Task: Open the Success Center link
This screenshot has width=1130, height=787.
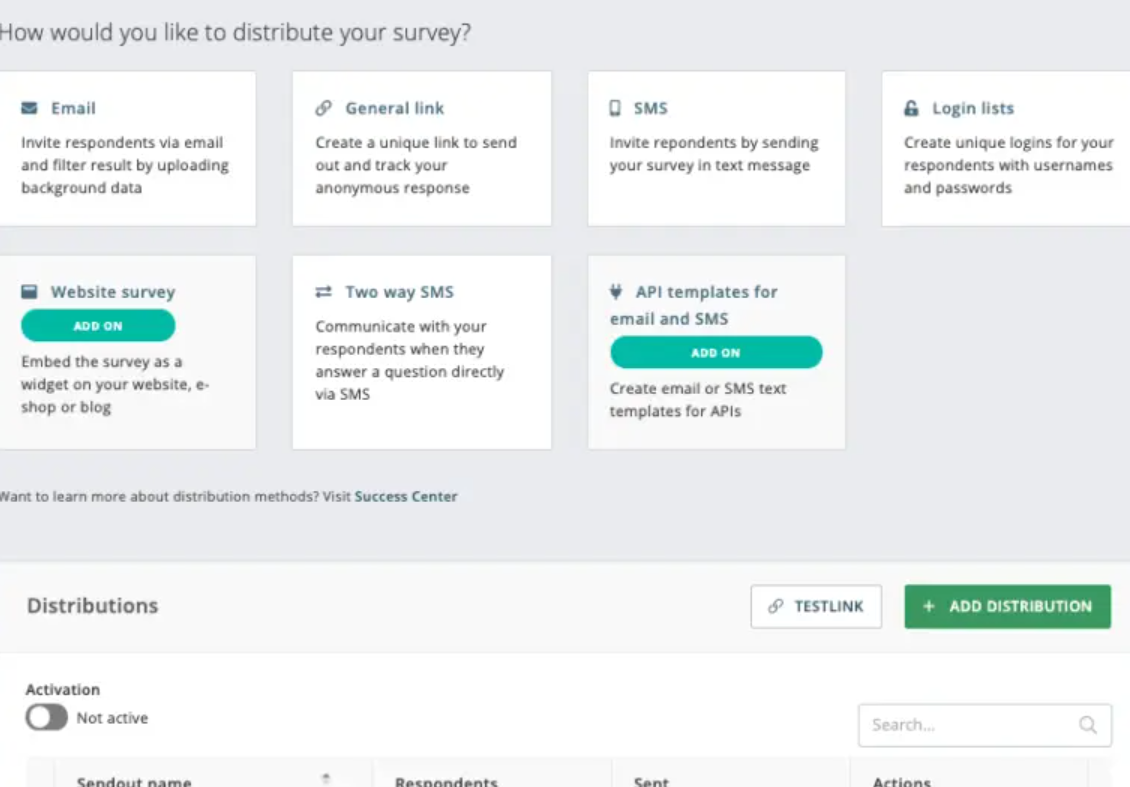Action: coord(404,496)
